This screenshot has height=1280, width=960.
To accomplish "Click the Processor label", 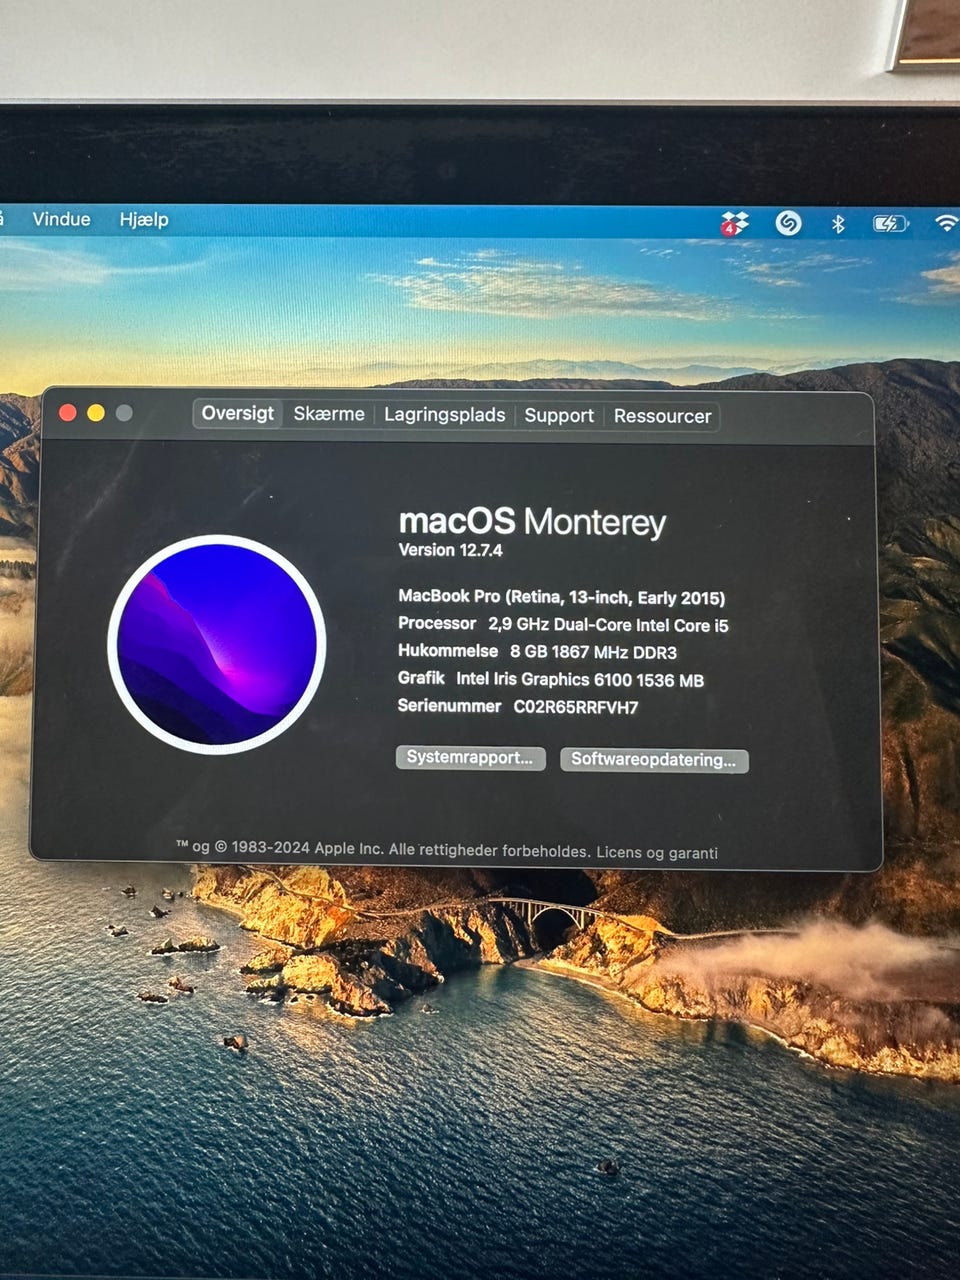I will 437,623.
